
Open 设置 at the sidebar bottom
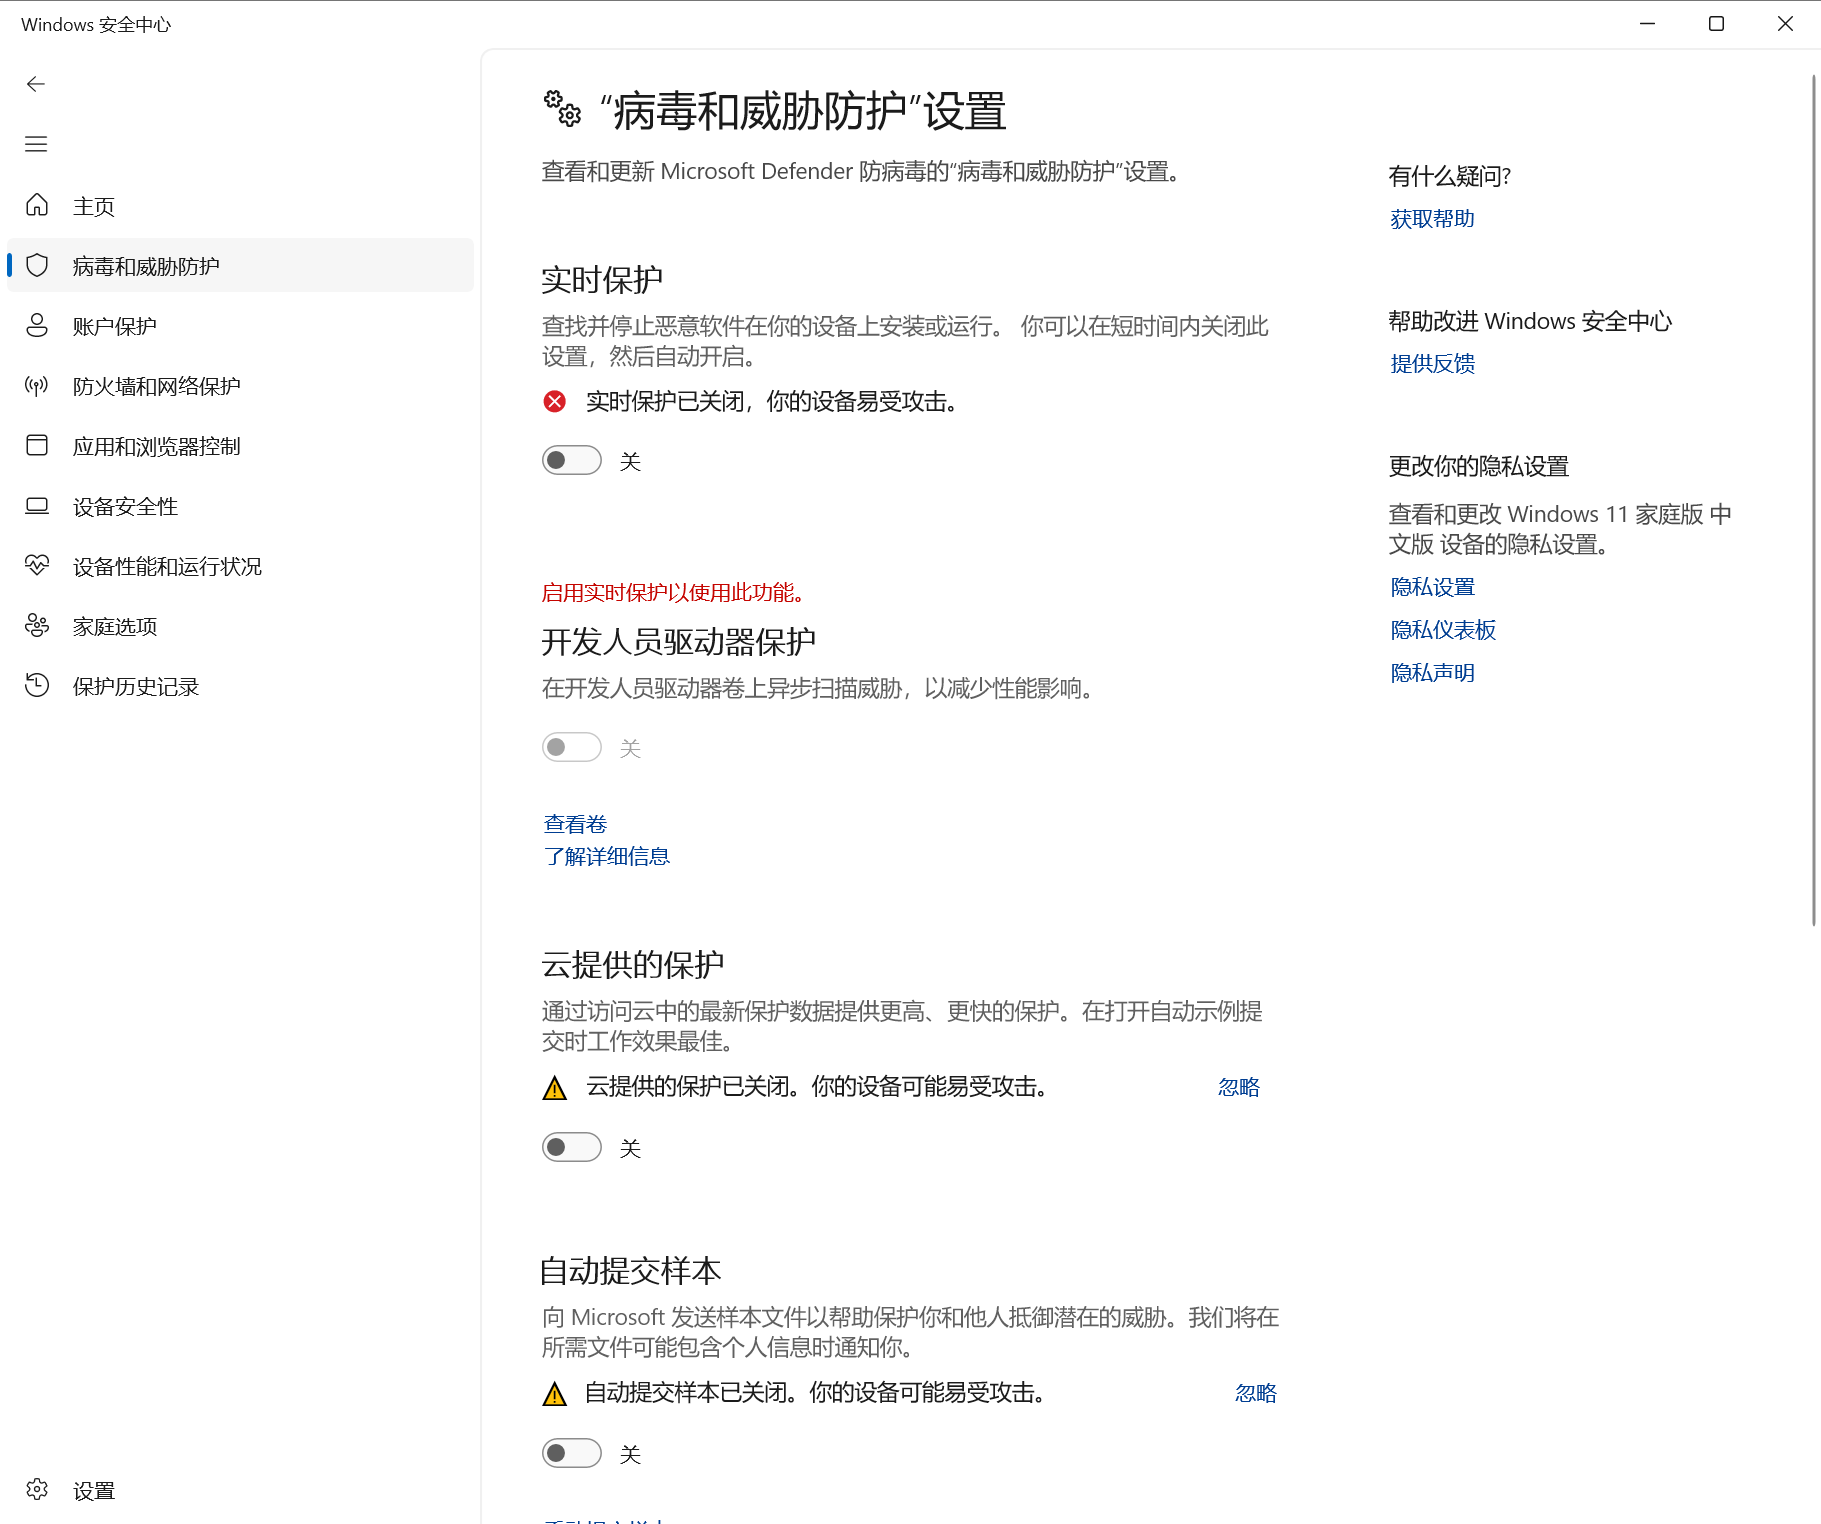[240, 1490]
